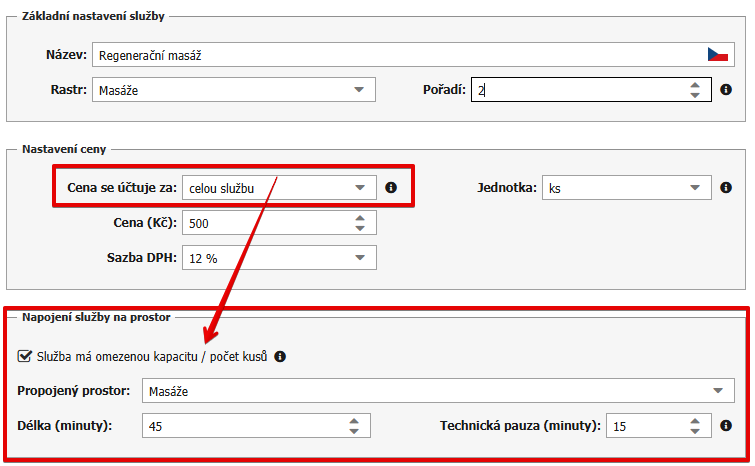755x466 pixels.
Task: Click info icon next to Jednotka dropdown
Action: tap(725, 187)
